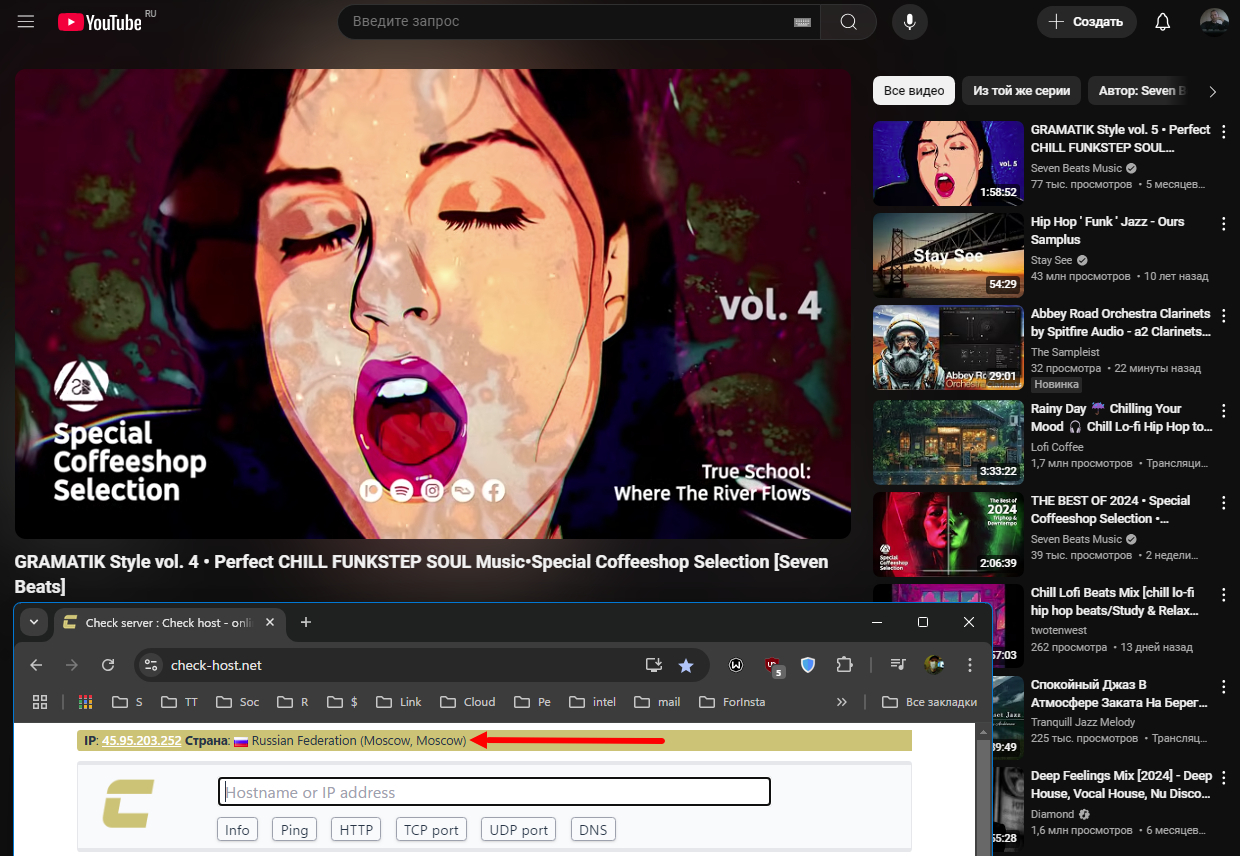Image resolution: width=1240 pixels, height=856 pixels.
Task: Open the Rainy Day Lo-fi video thumbnail
Action: pos(948,443)
